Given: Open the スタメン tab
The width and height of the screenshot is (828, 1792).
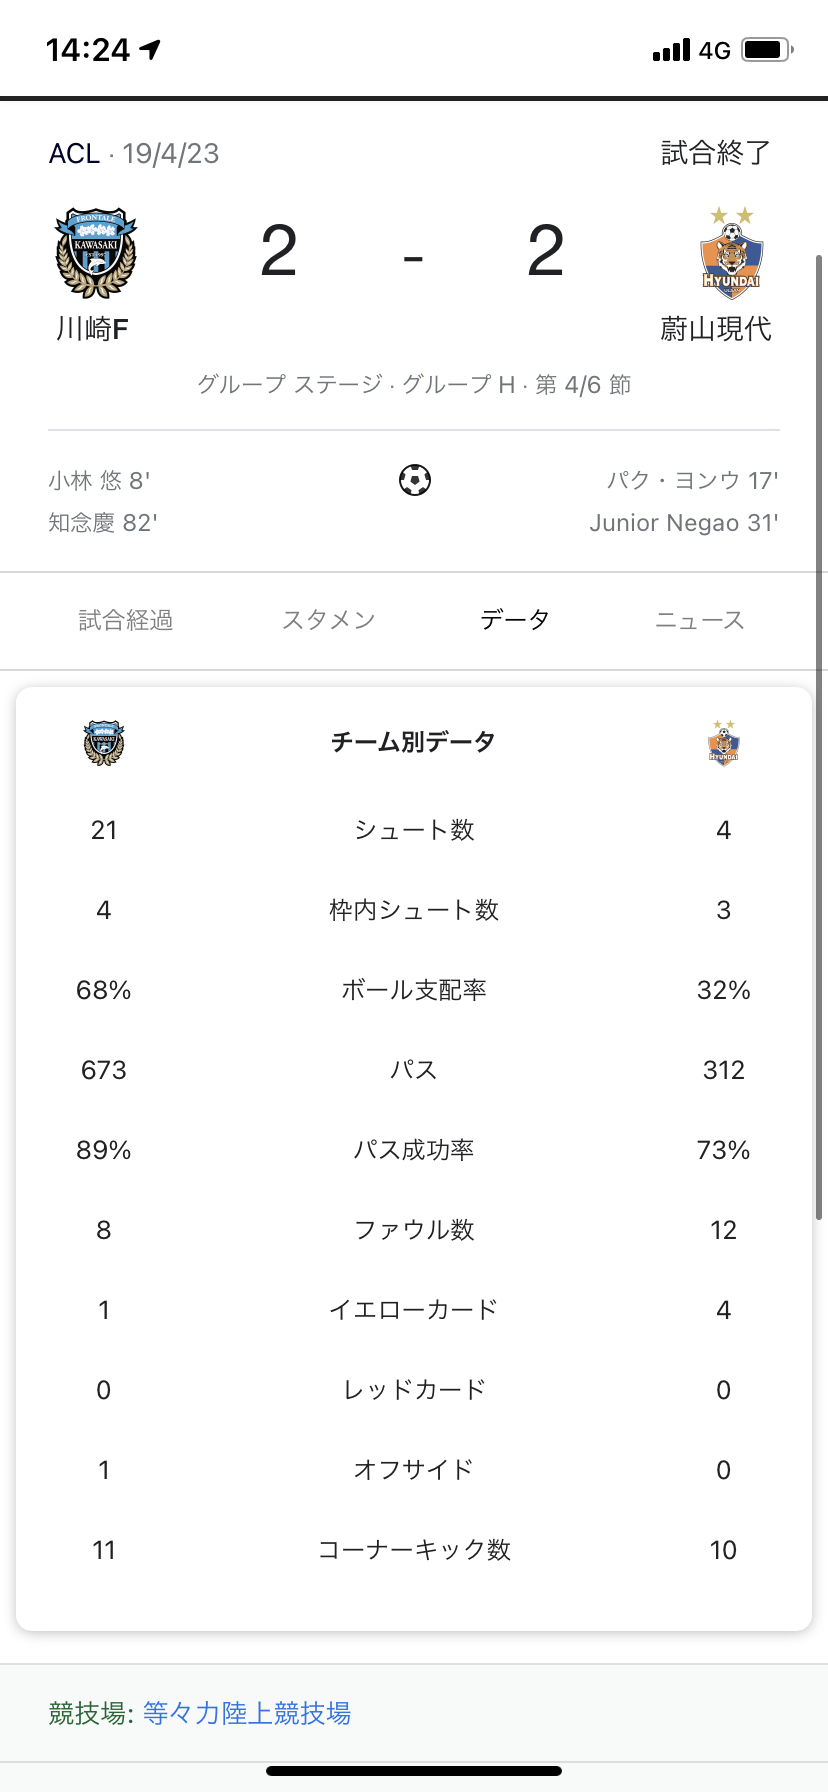Looking at the screenshot, I should [328, 620].
